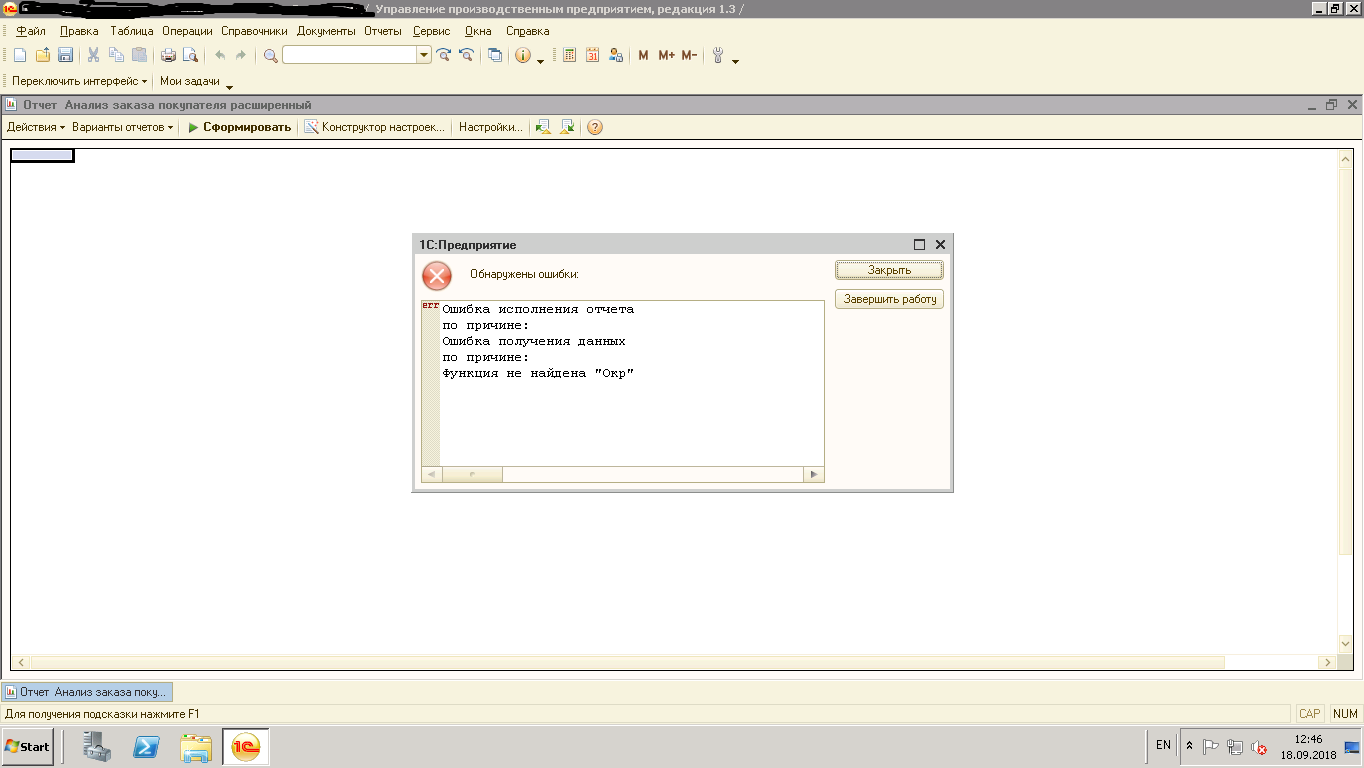Click the Find previous icon
The height and width of the screenshot is (768, 1364).
466,56
